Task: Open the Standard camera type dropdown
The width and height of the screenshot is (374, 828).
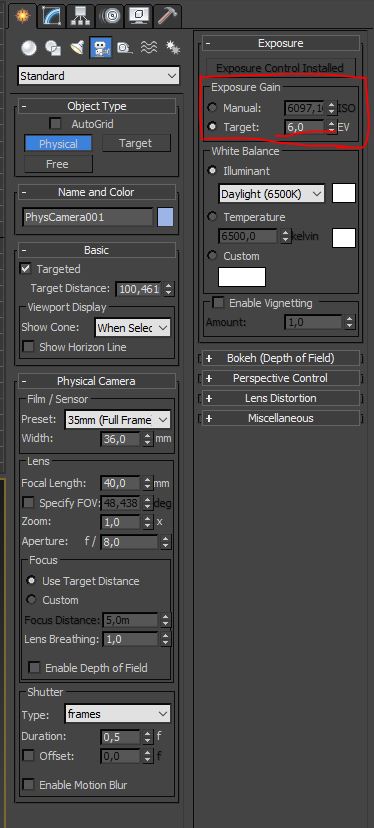Action: coord(98,76)
